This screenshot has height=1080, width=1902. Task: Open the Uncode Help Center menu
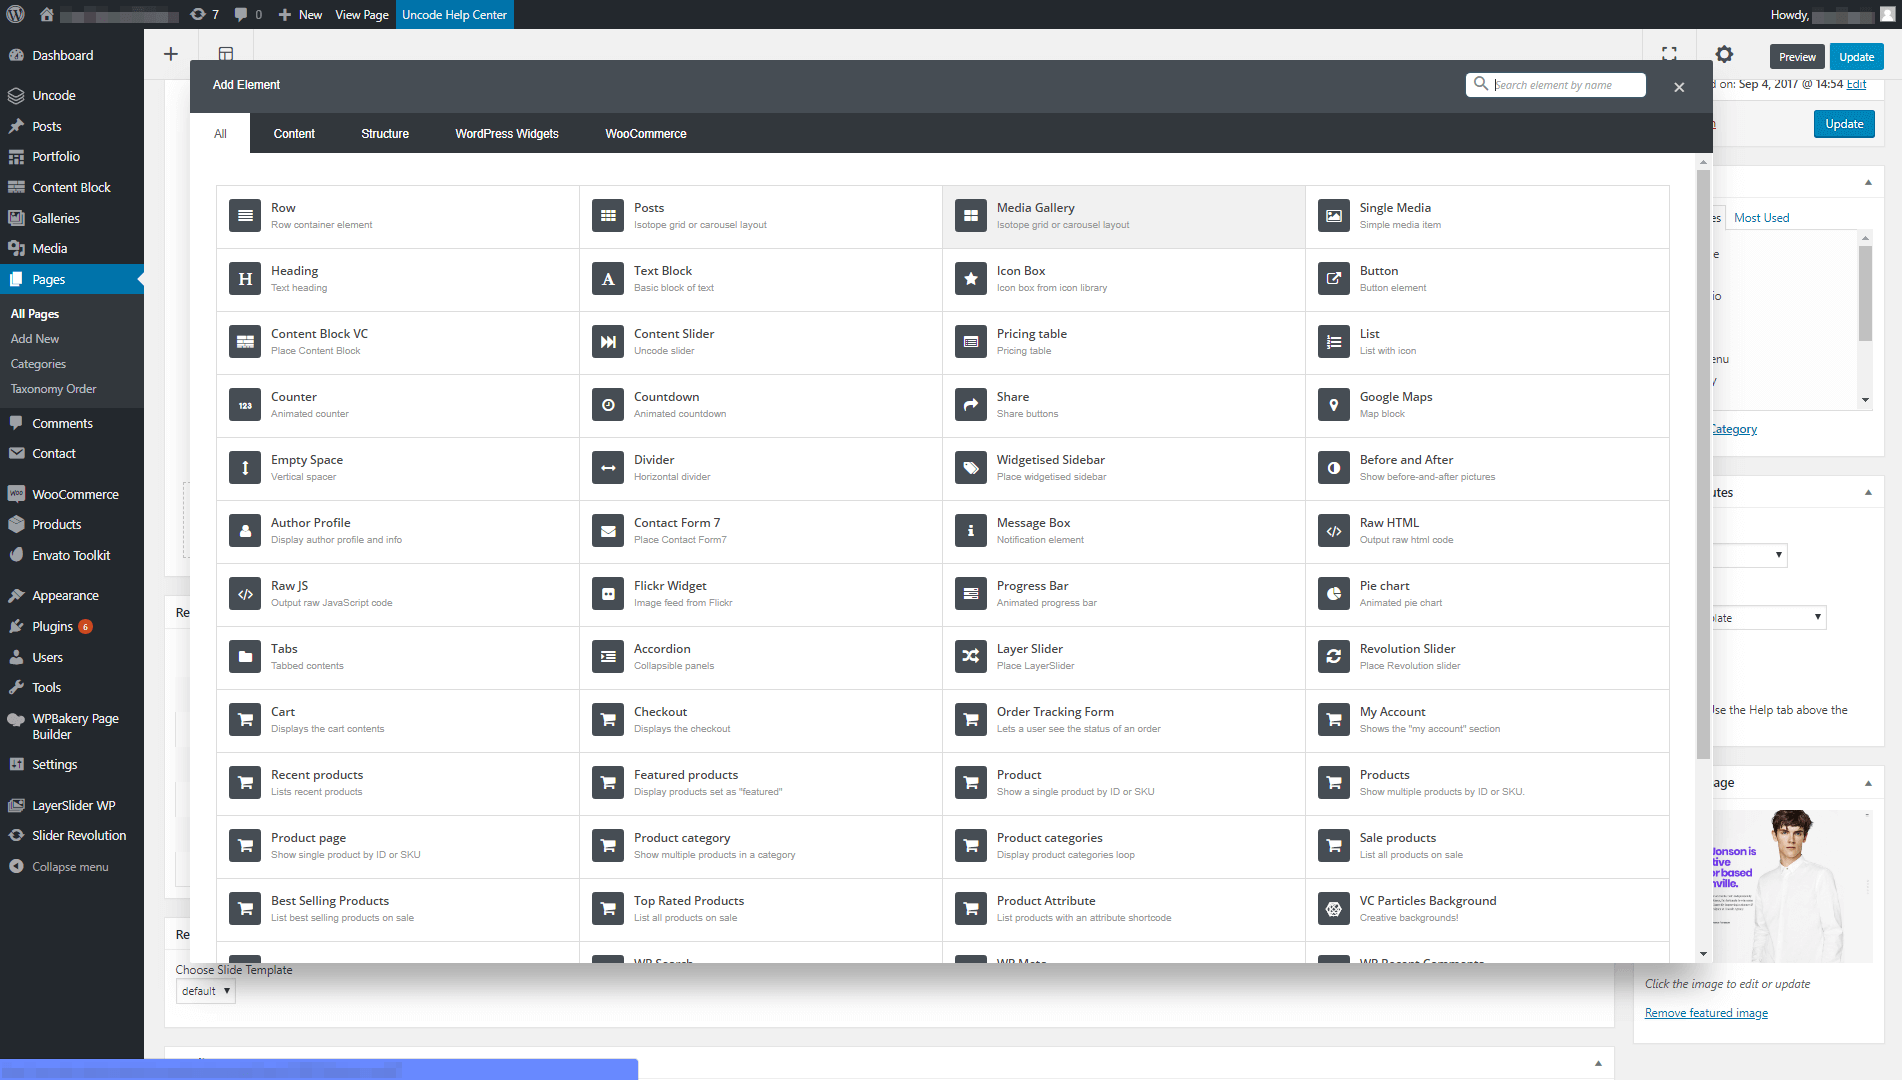pyautogui.click(x=454, y=14)
